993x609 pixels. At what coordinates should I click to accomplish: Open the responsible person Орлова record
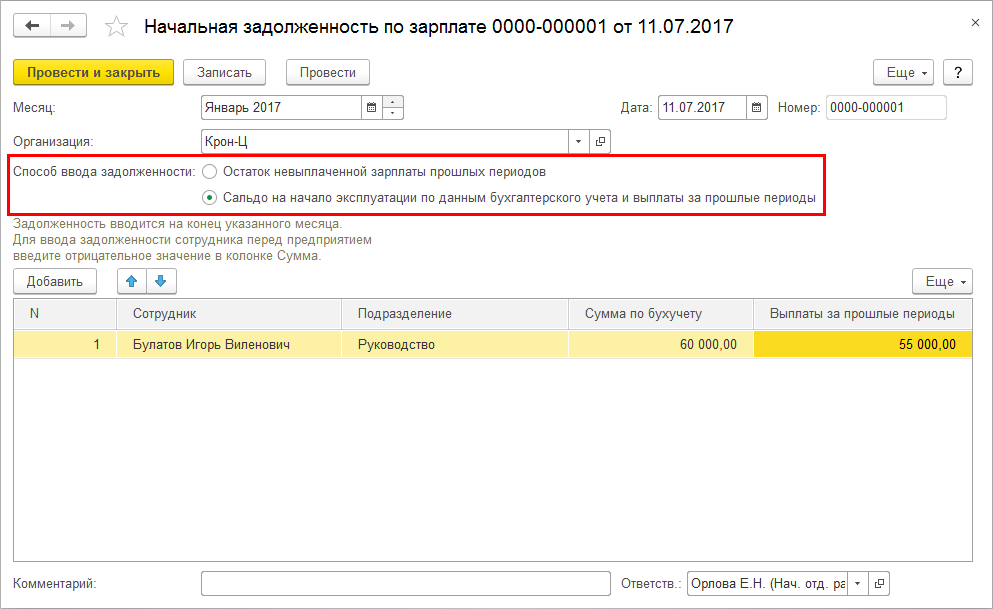879,584
